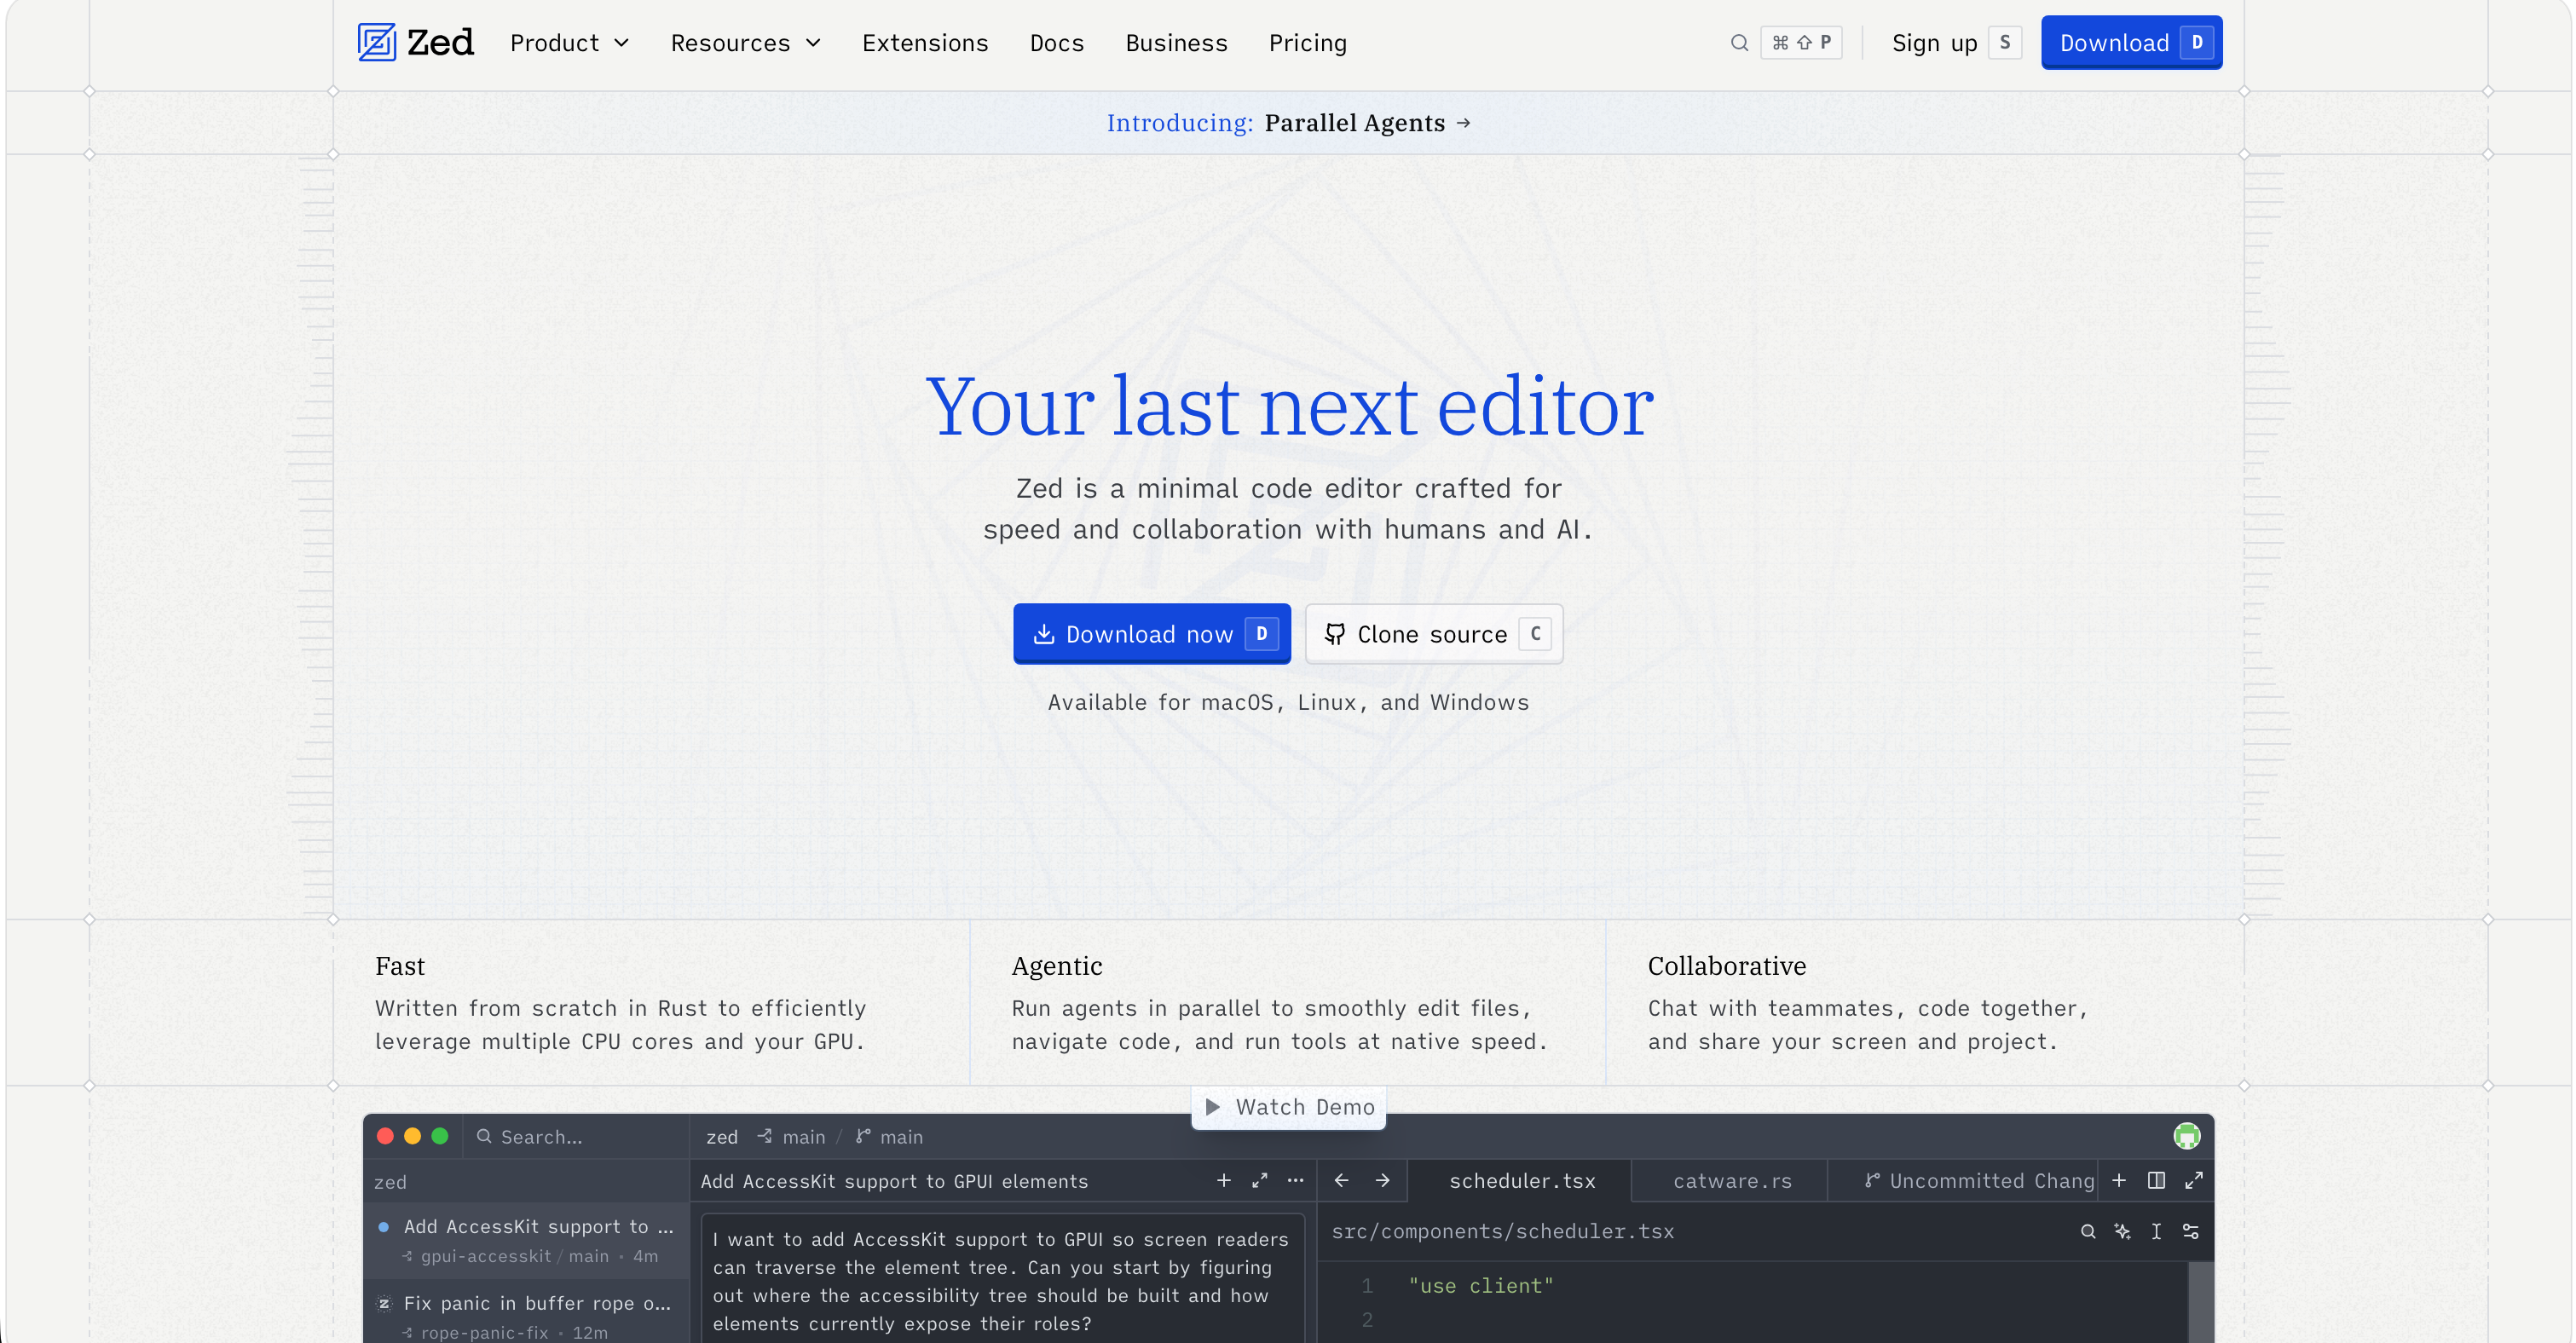
Task: Click the worktree arrow icon beside main
Action: click(x=765, y=1137)
